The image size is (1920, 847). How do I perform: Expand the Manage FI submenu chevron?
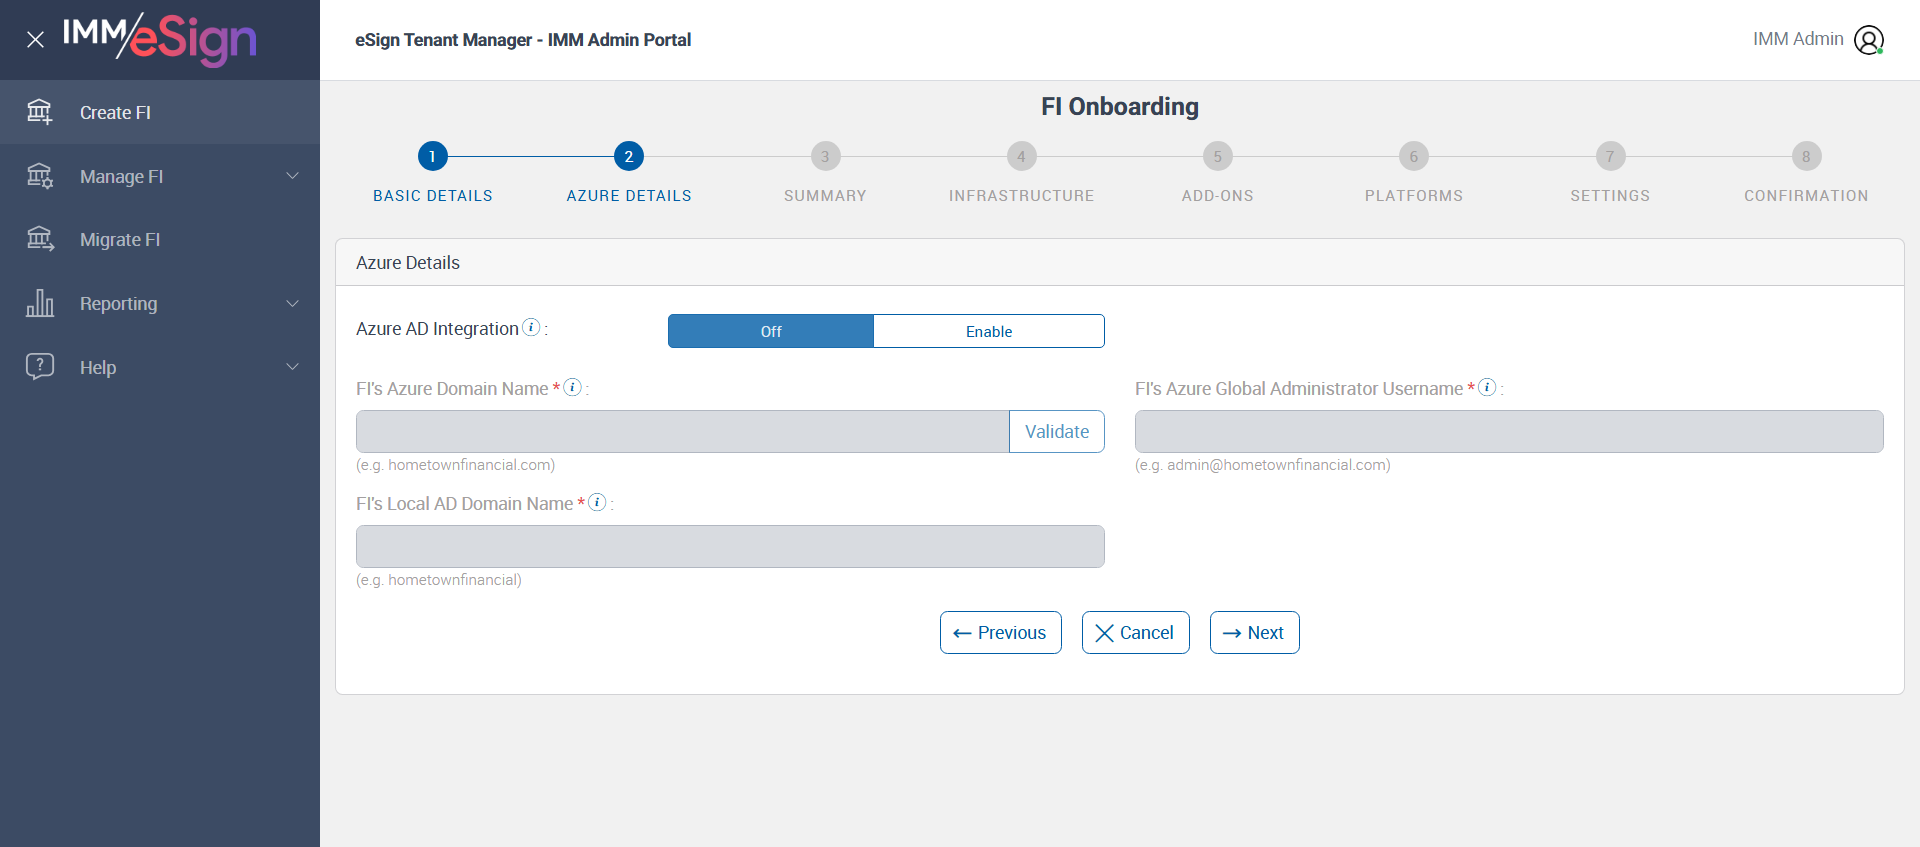click(293, 176)
